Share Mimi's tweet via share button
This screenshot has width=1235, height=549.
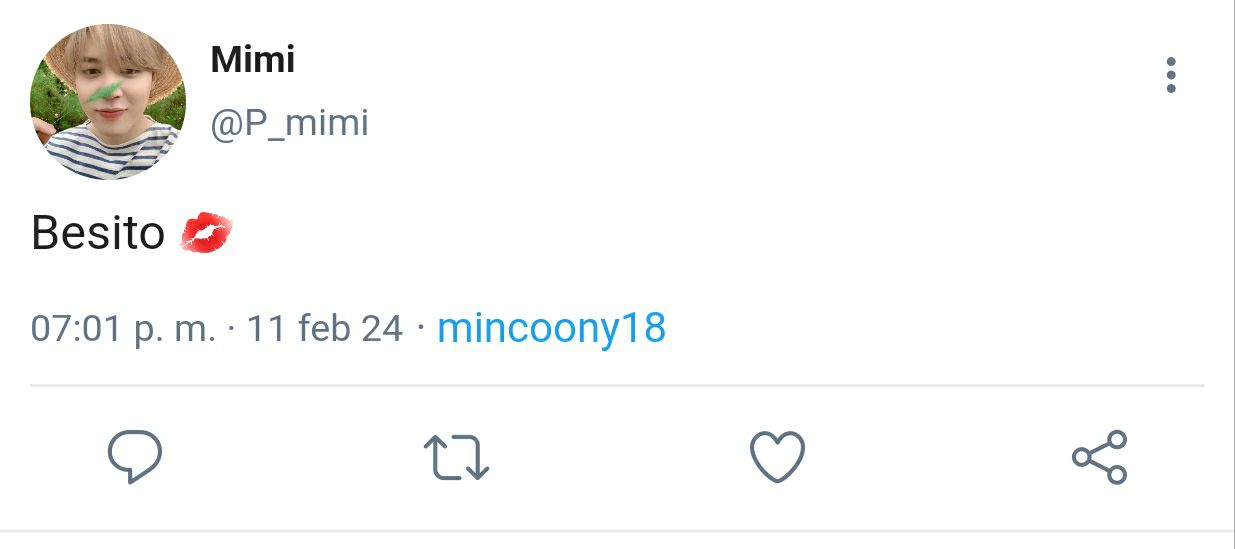pyautogui.click(x=1099, y=458)
